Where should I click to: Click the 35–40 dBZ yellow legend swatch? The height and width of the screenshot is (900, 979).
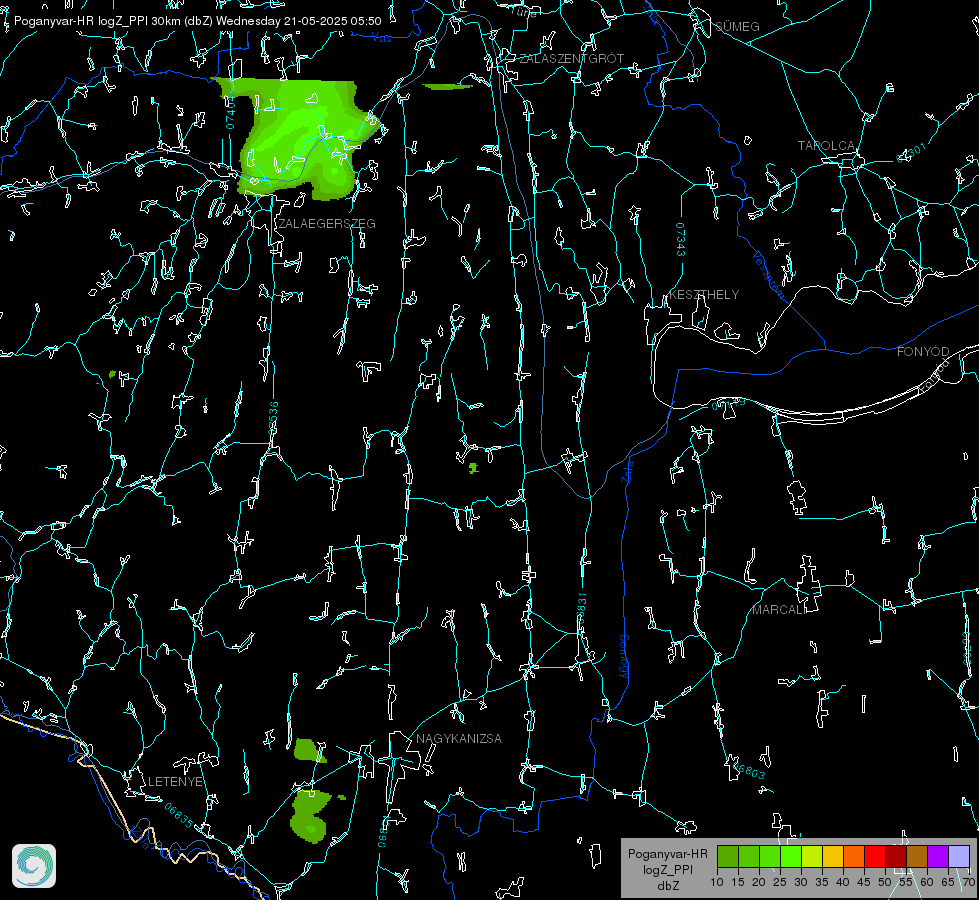tap(833, 856)
